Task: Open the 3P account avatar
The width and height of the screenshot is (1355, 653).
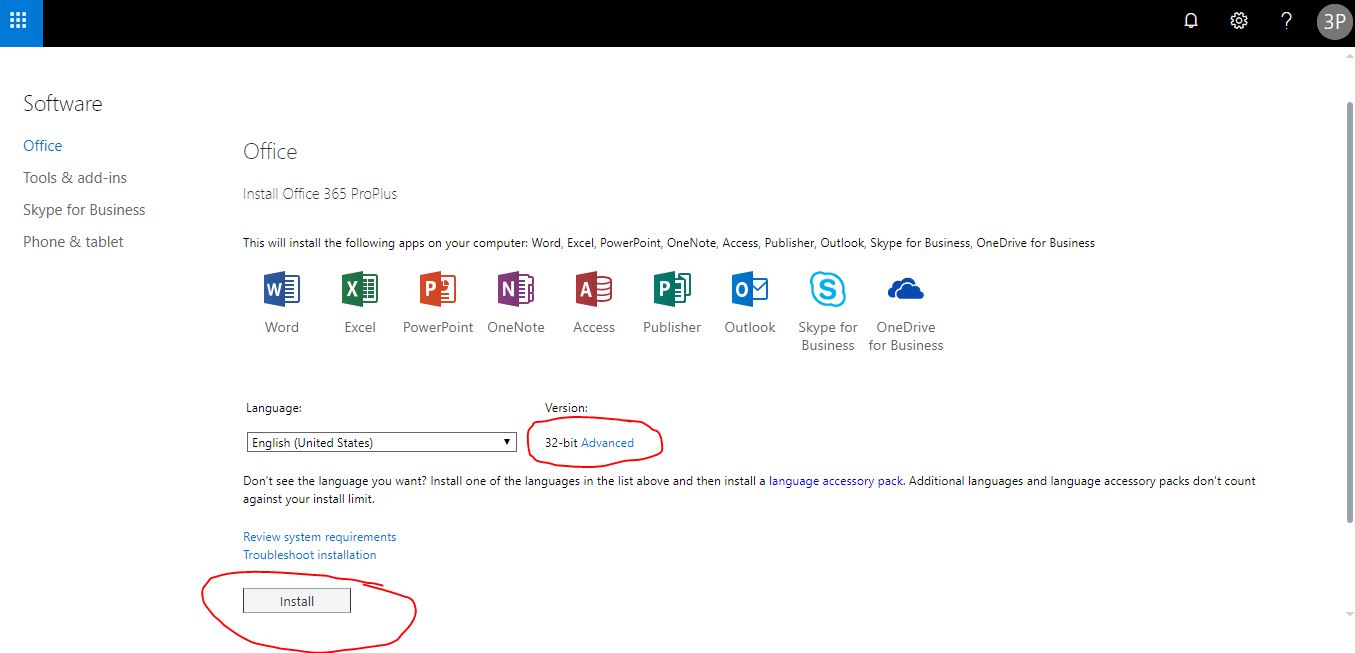Action: (1334, 21)
